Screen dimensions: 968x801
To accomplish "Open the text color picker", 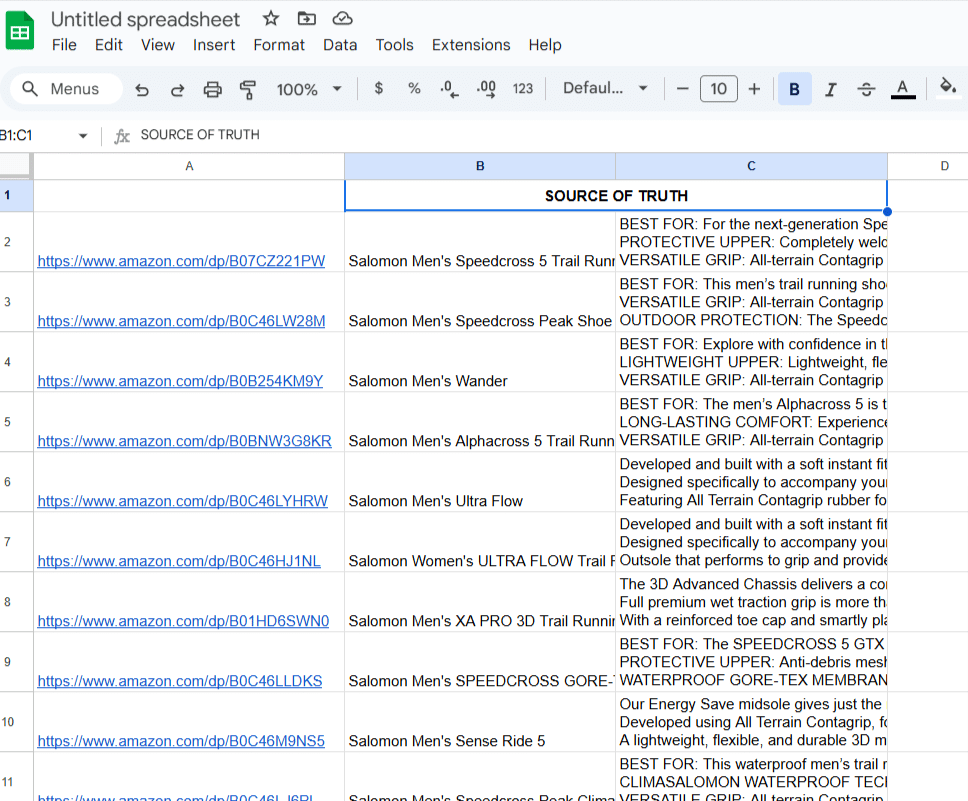I will pos(903,89).
